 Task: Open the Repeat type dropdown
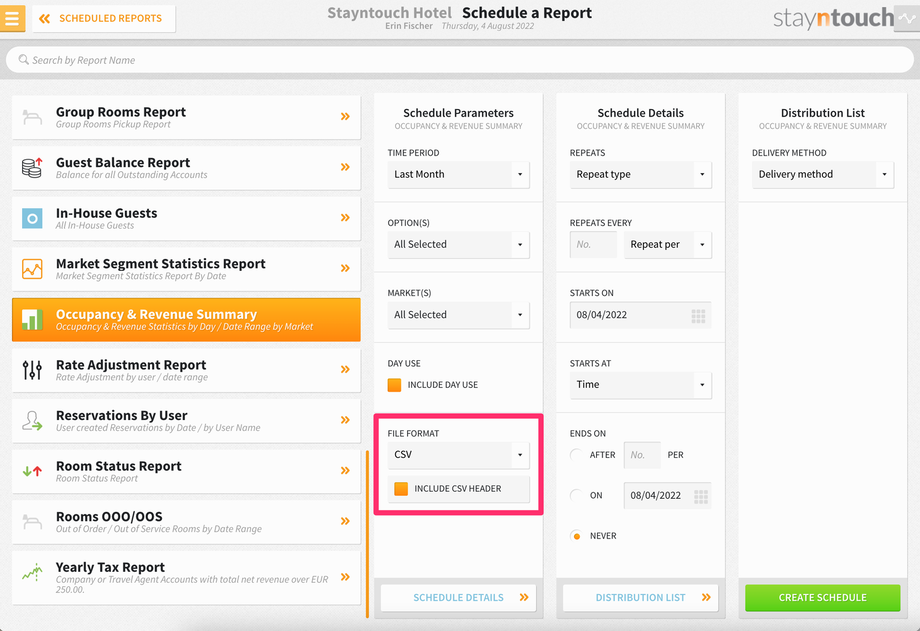(x=641, y=175)
